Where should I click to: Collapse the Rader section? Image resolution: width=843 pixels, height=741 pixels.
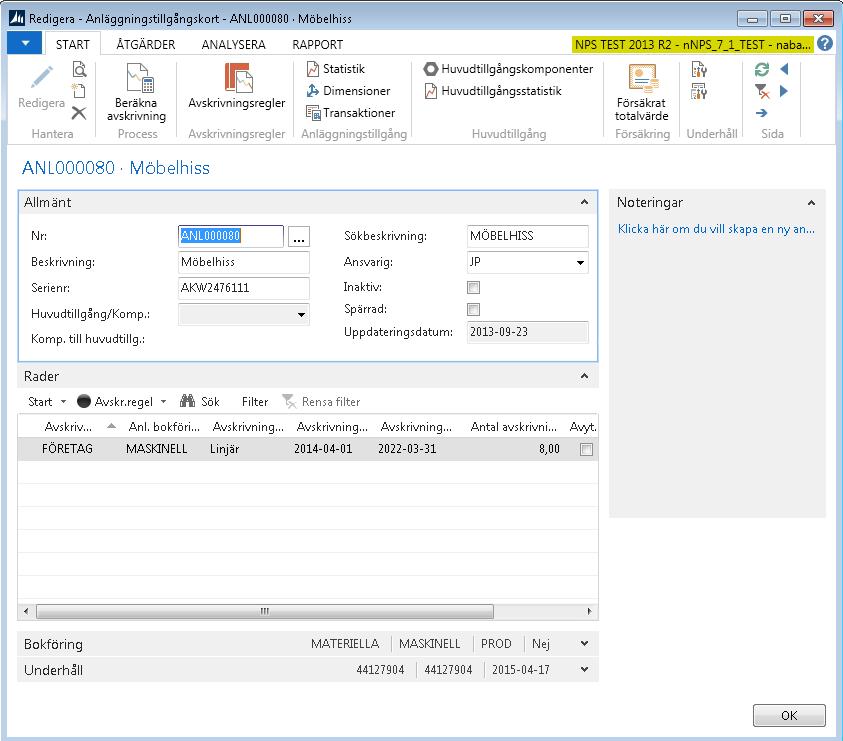tap(584, 376)
